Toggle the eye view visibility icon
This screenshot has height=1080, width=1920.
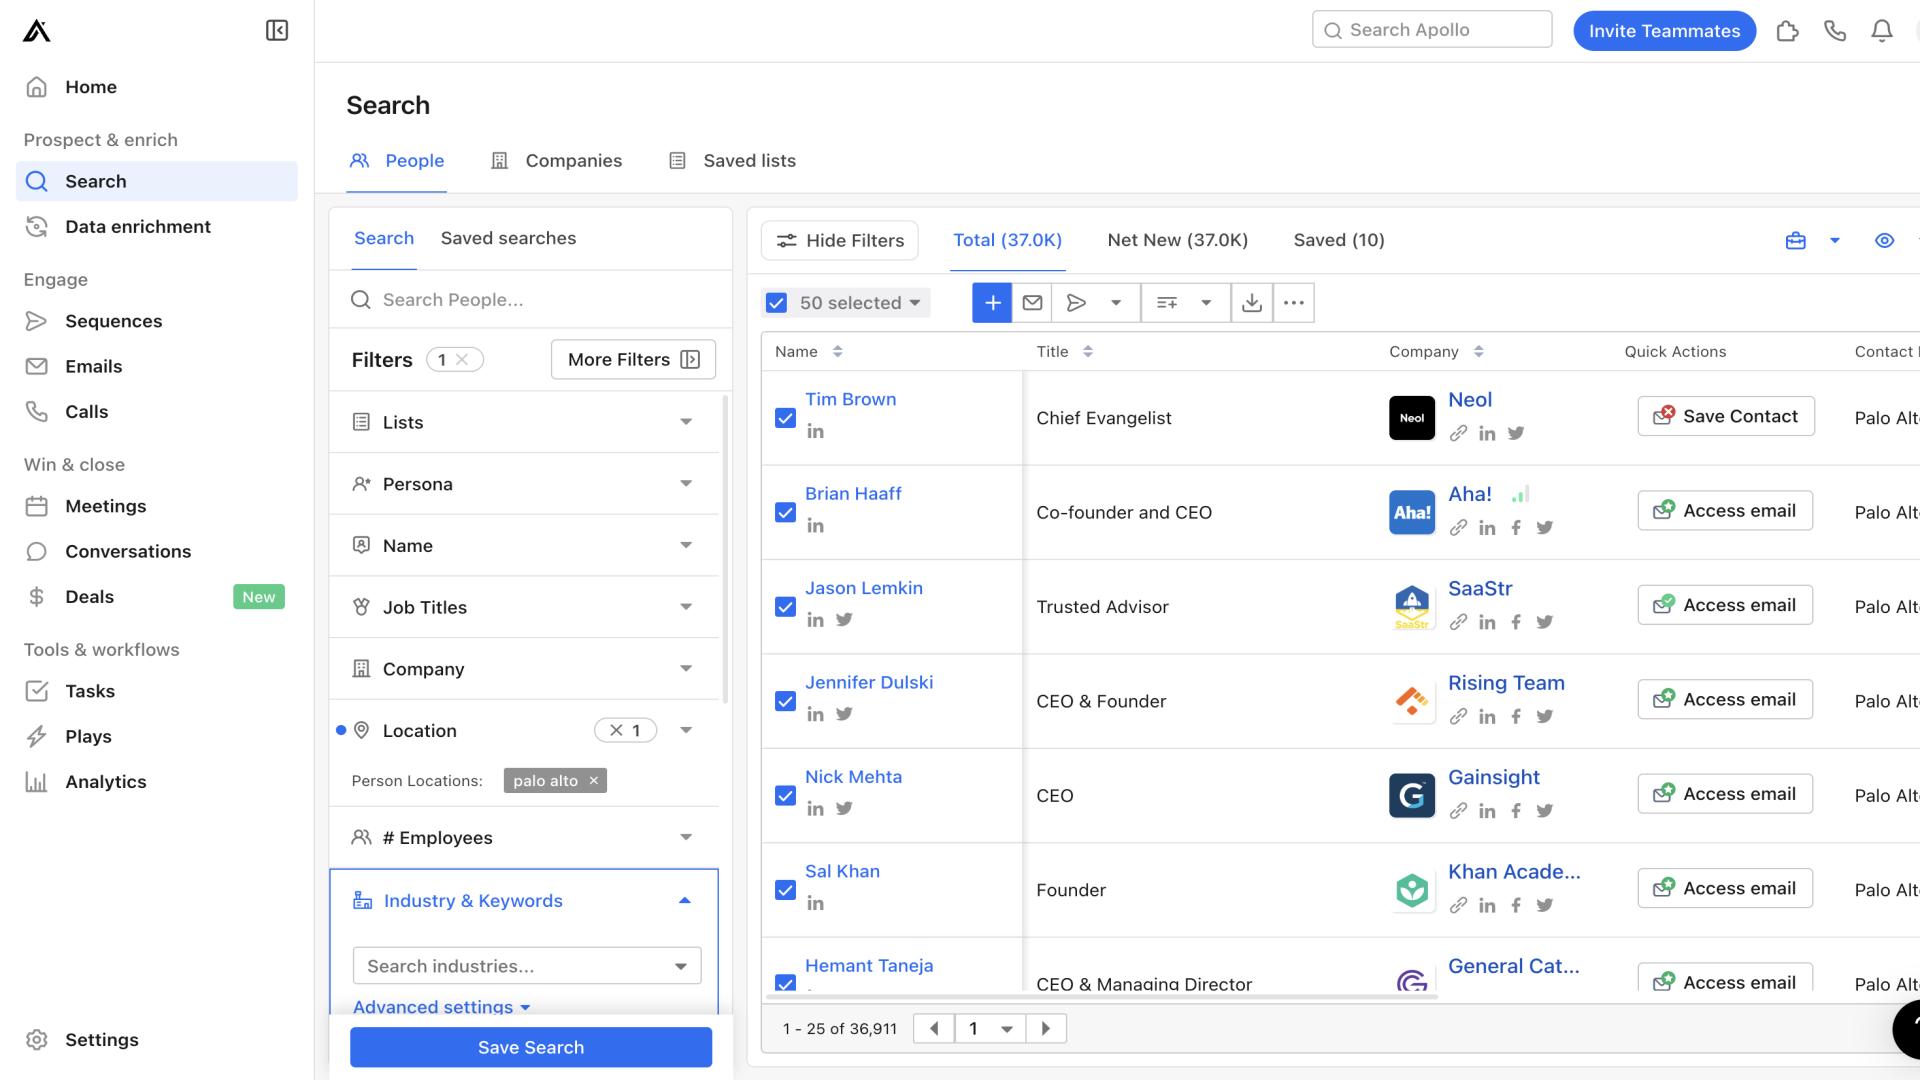(x=1884, y=241)
